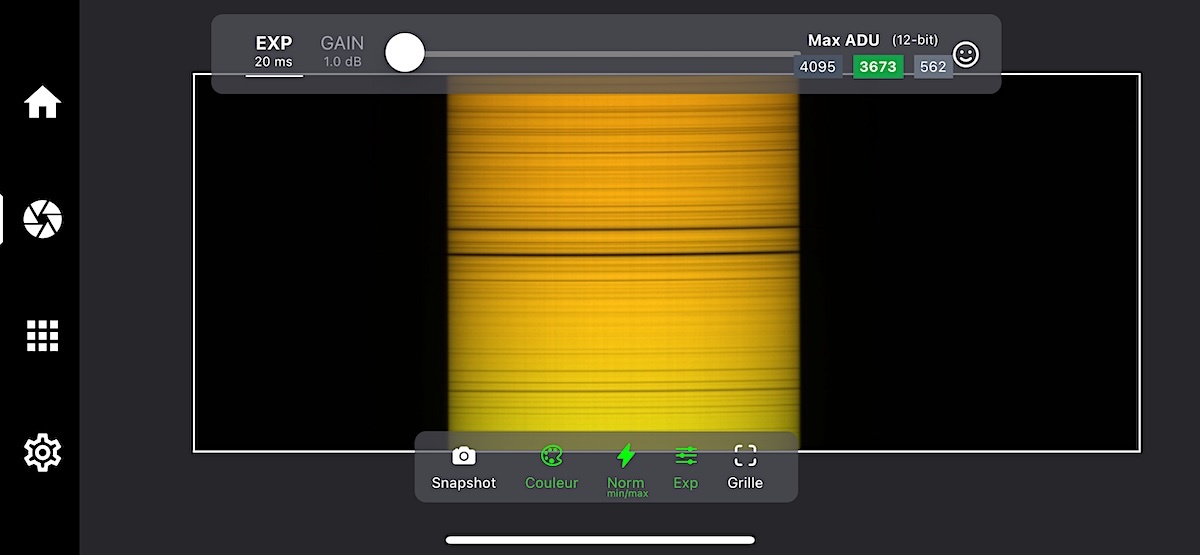
Task: Click the green 3673 ADU value
Action: click(877, 67)
